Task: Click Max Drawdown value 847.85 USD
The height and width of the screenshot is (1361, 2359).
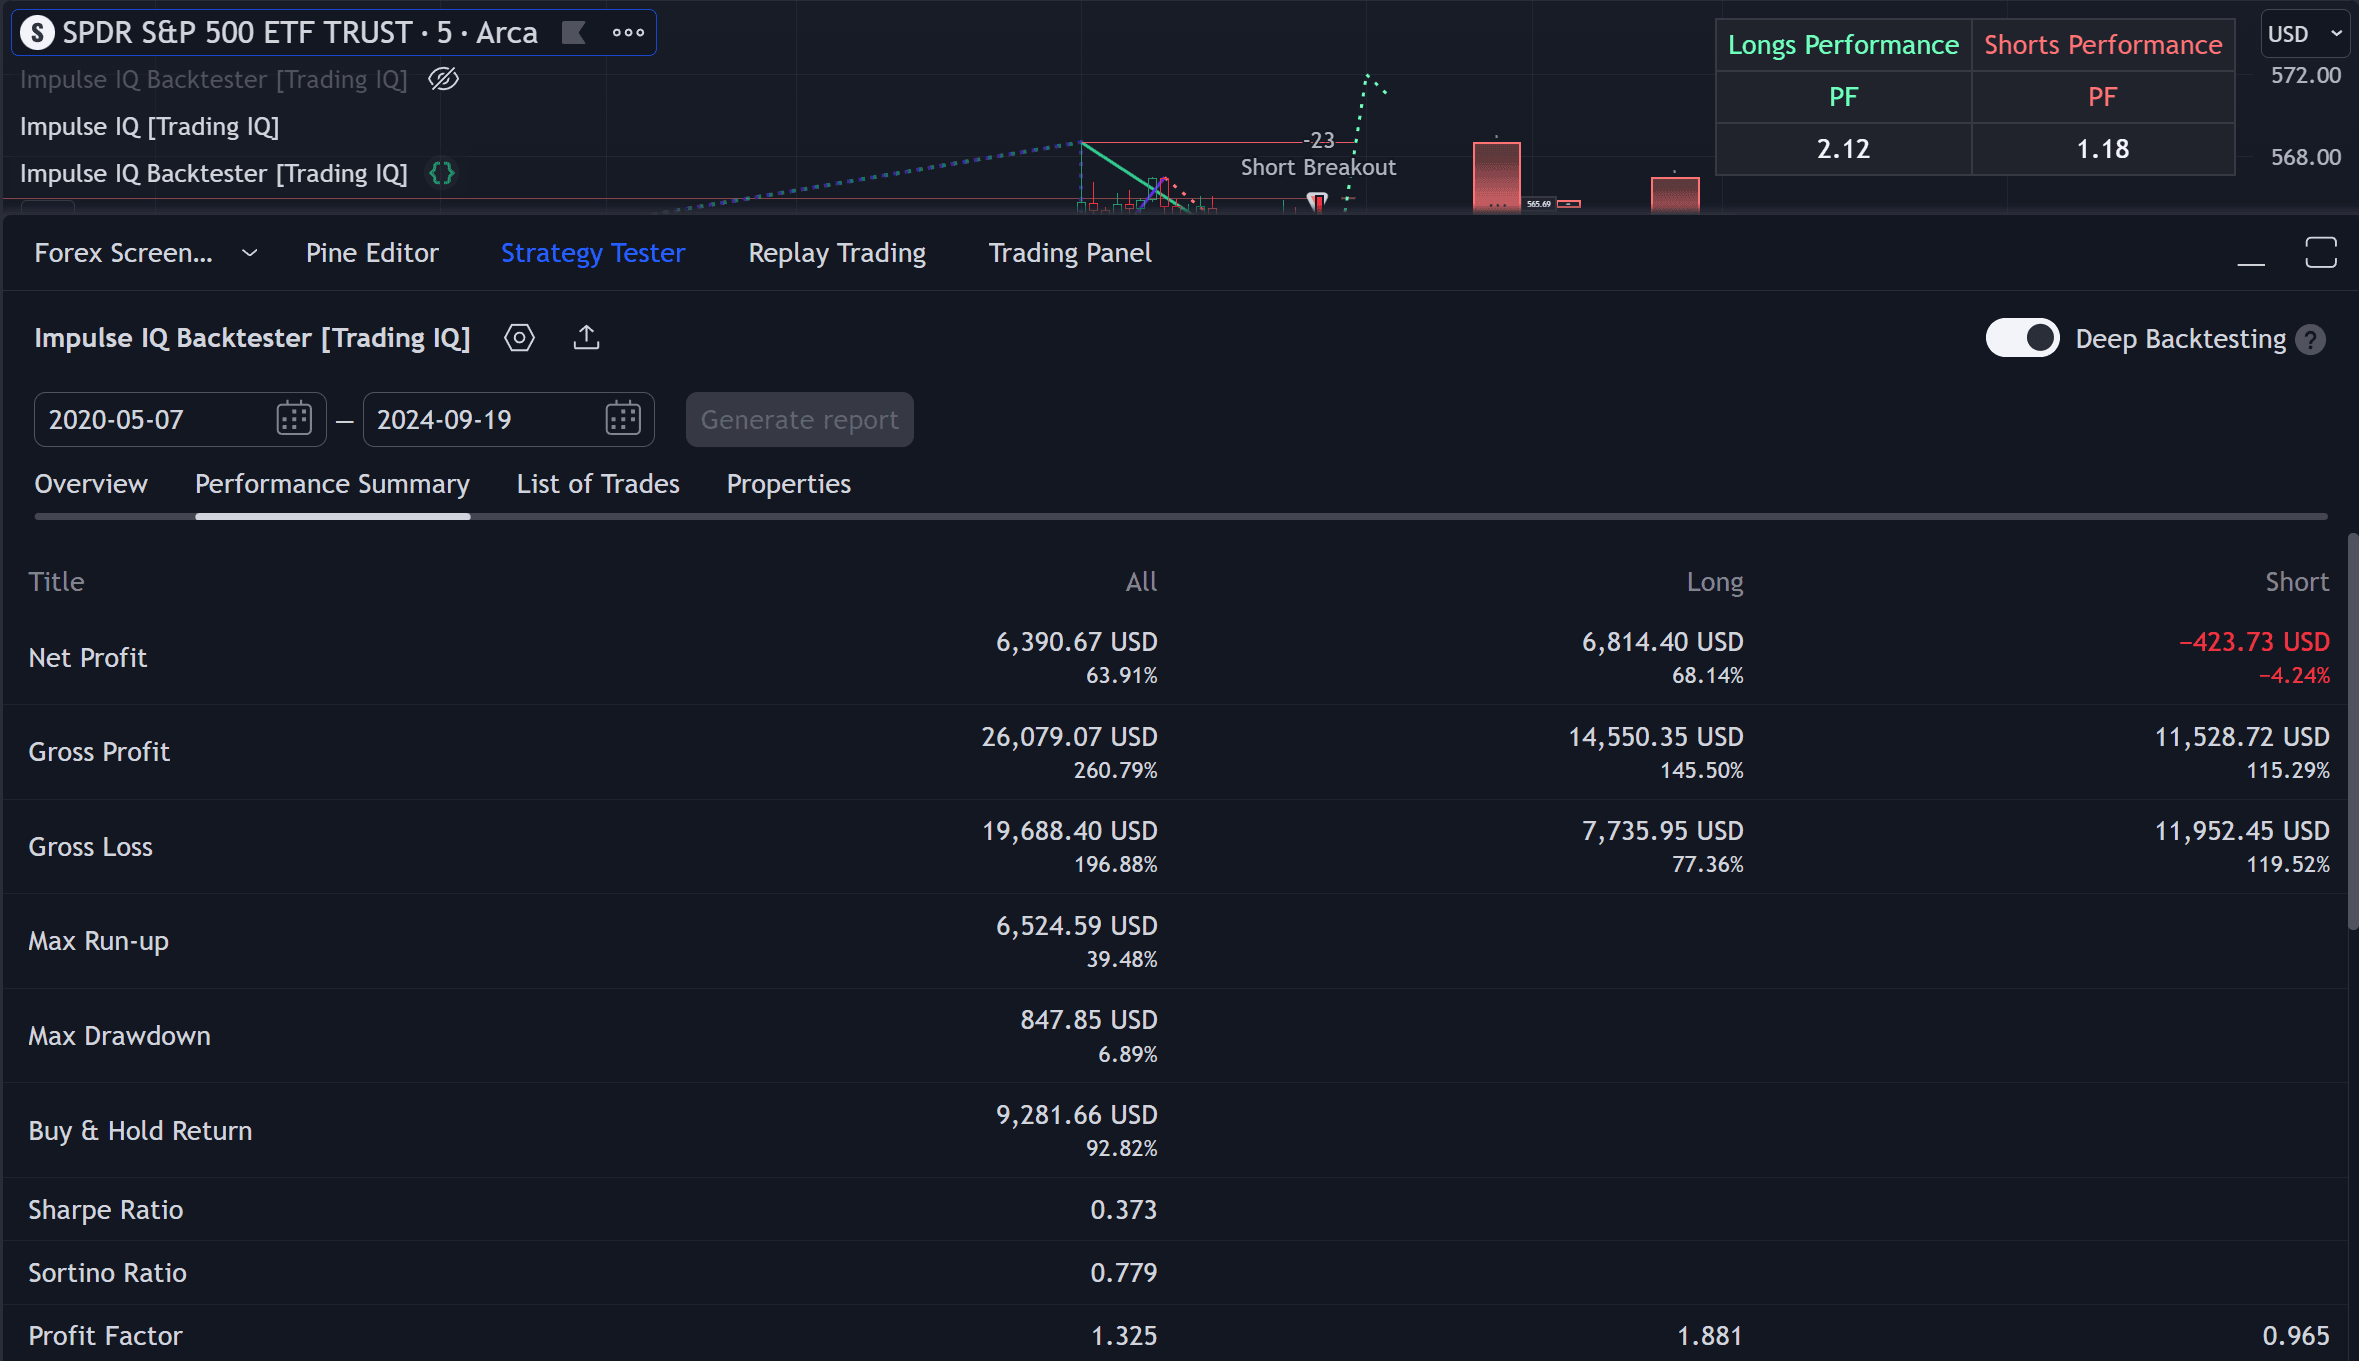Action: click(x=1088, y=1020)
